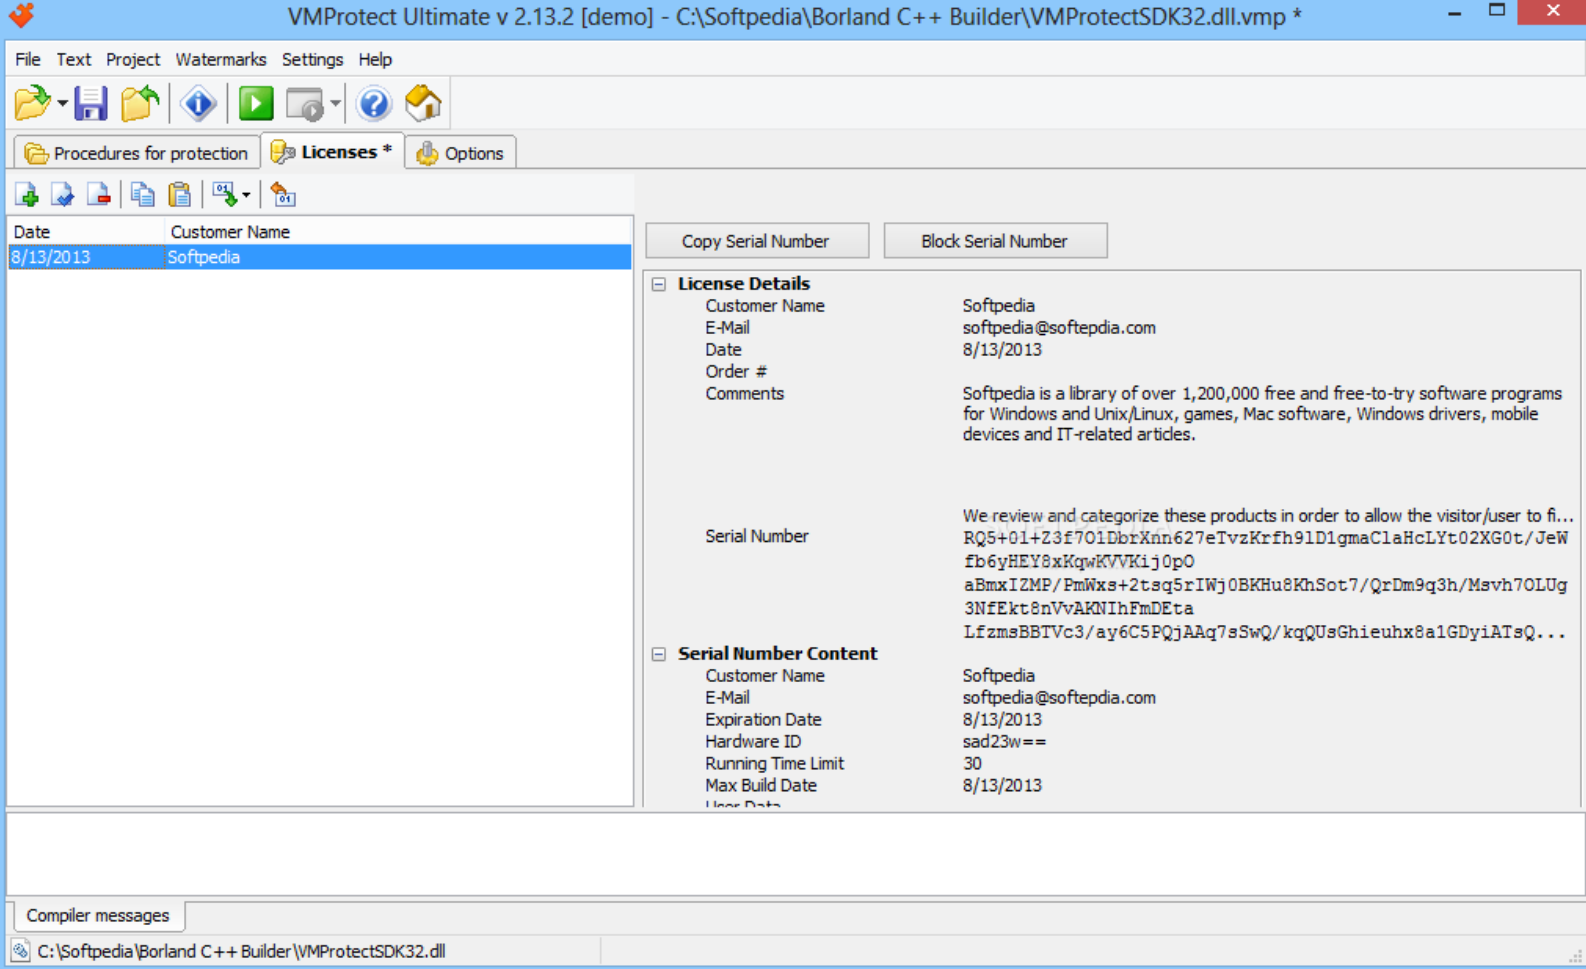
Task: Open the recent projects dropdown arrow
Action: [62, 103]
